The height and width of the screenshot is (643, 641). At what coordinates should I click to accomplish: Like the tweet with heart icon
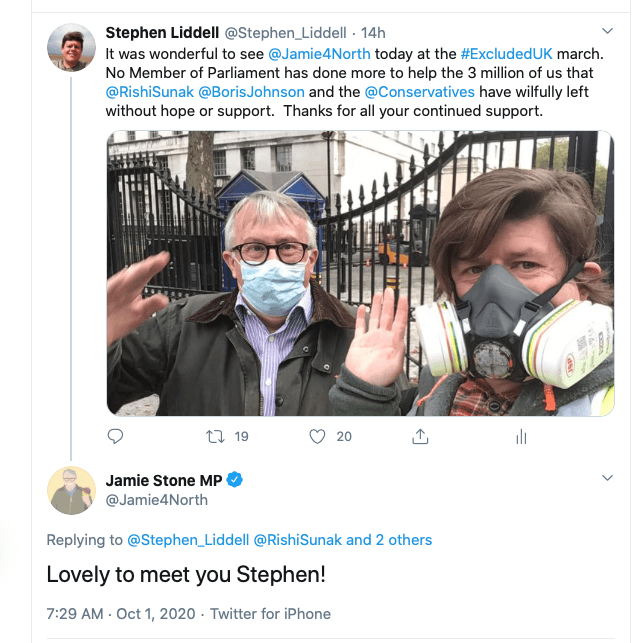(x=318, y=437)
